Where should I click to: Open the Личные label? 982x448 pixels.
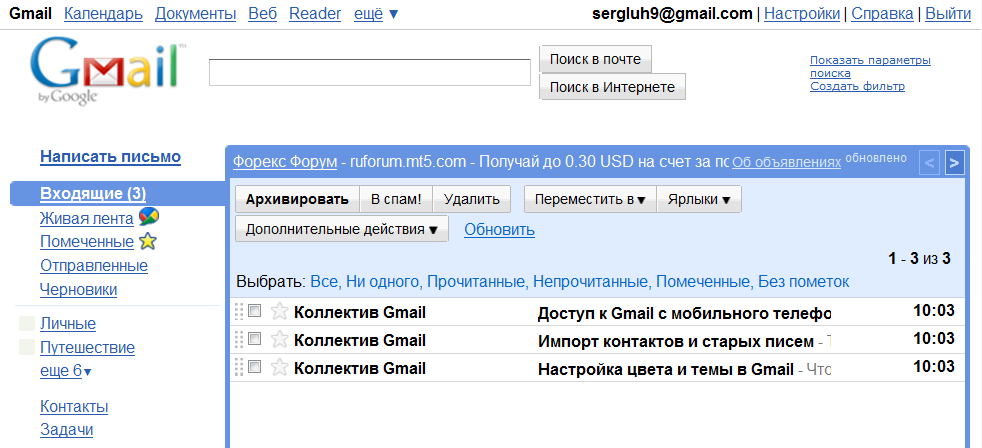pos(68,324)
